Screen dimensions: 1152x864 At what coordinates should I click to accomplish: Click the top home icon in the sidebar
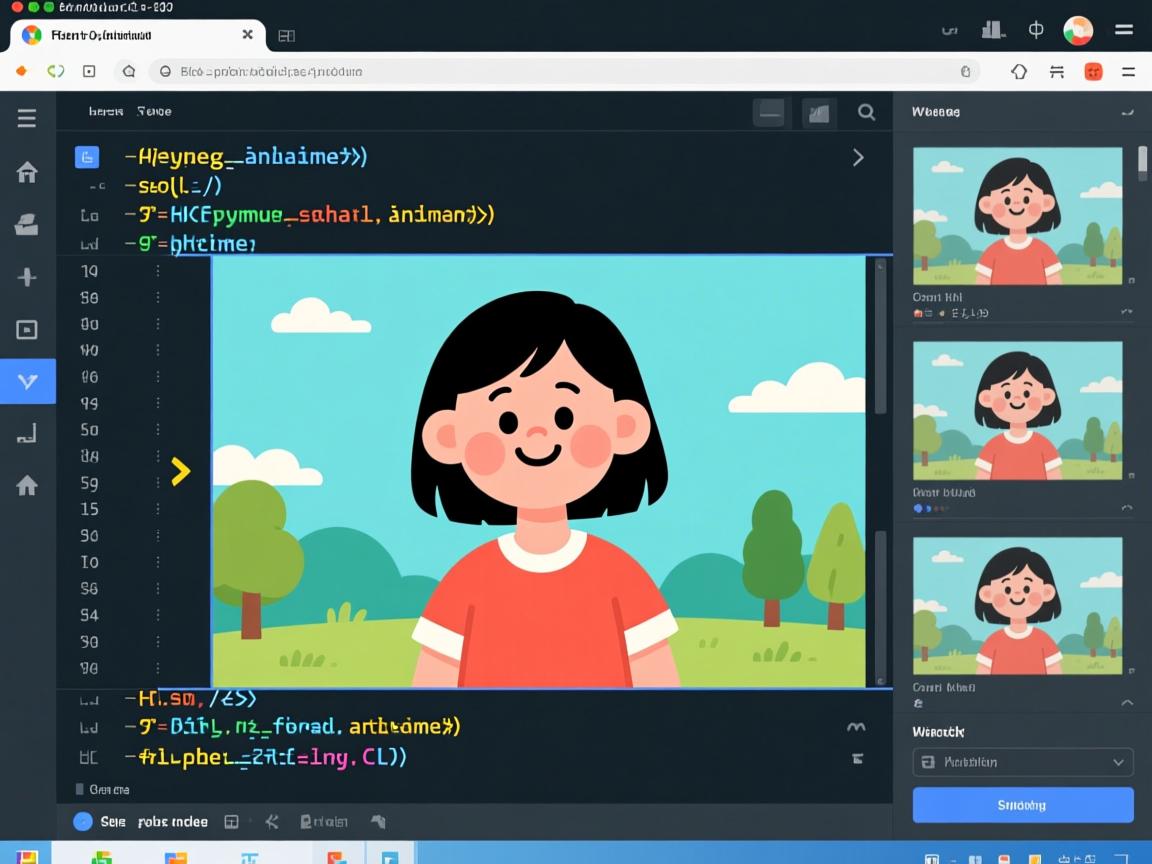tap(27, 172)
